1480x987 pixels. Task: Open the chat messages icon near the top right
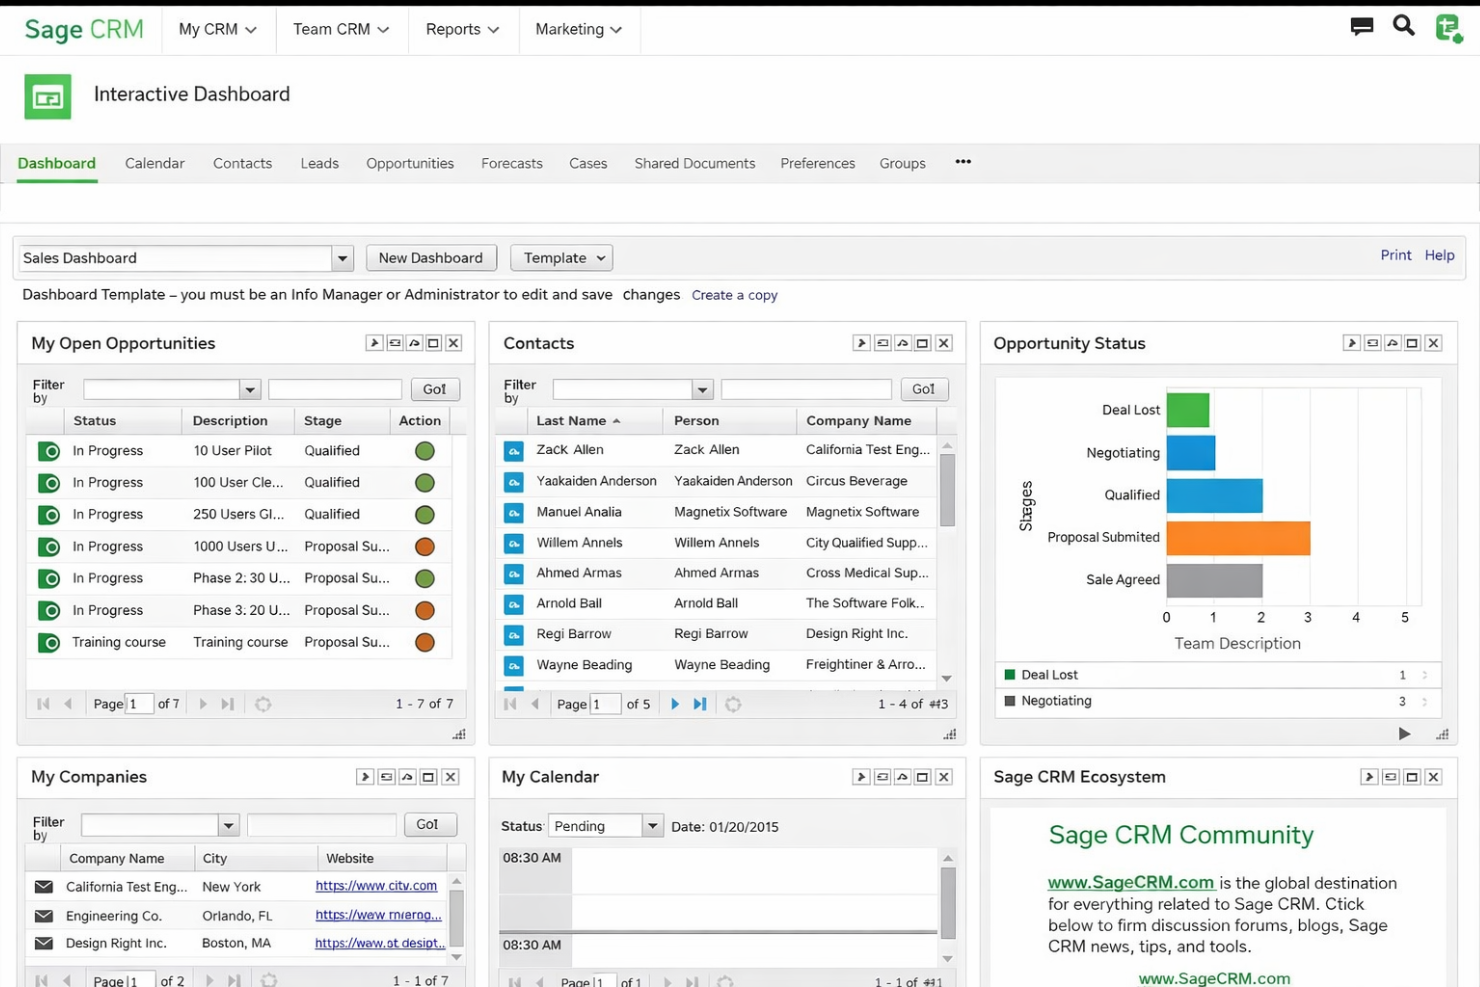click(x=1361, y=26)
